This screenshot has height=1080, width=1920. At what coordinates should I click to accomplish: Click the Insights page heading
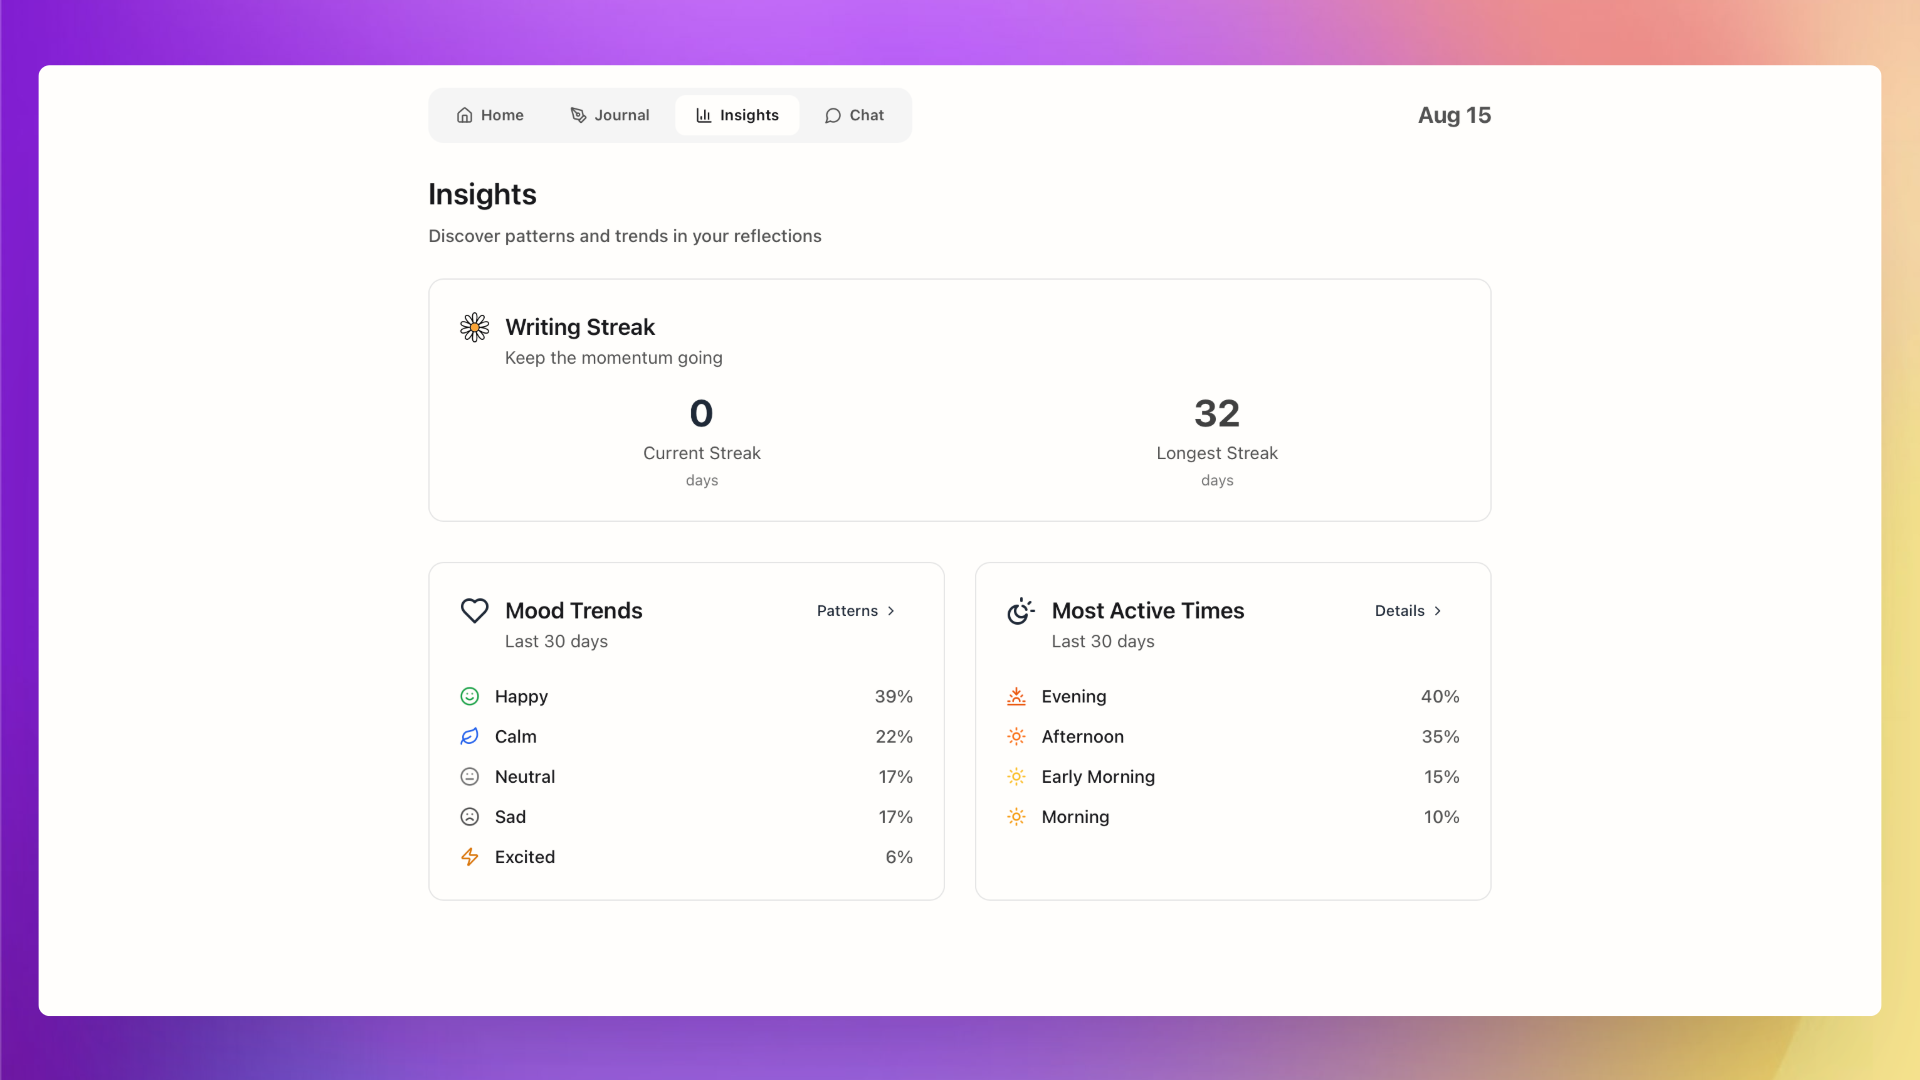coord(482,194)
